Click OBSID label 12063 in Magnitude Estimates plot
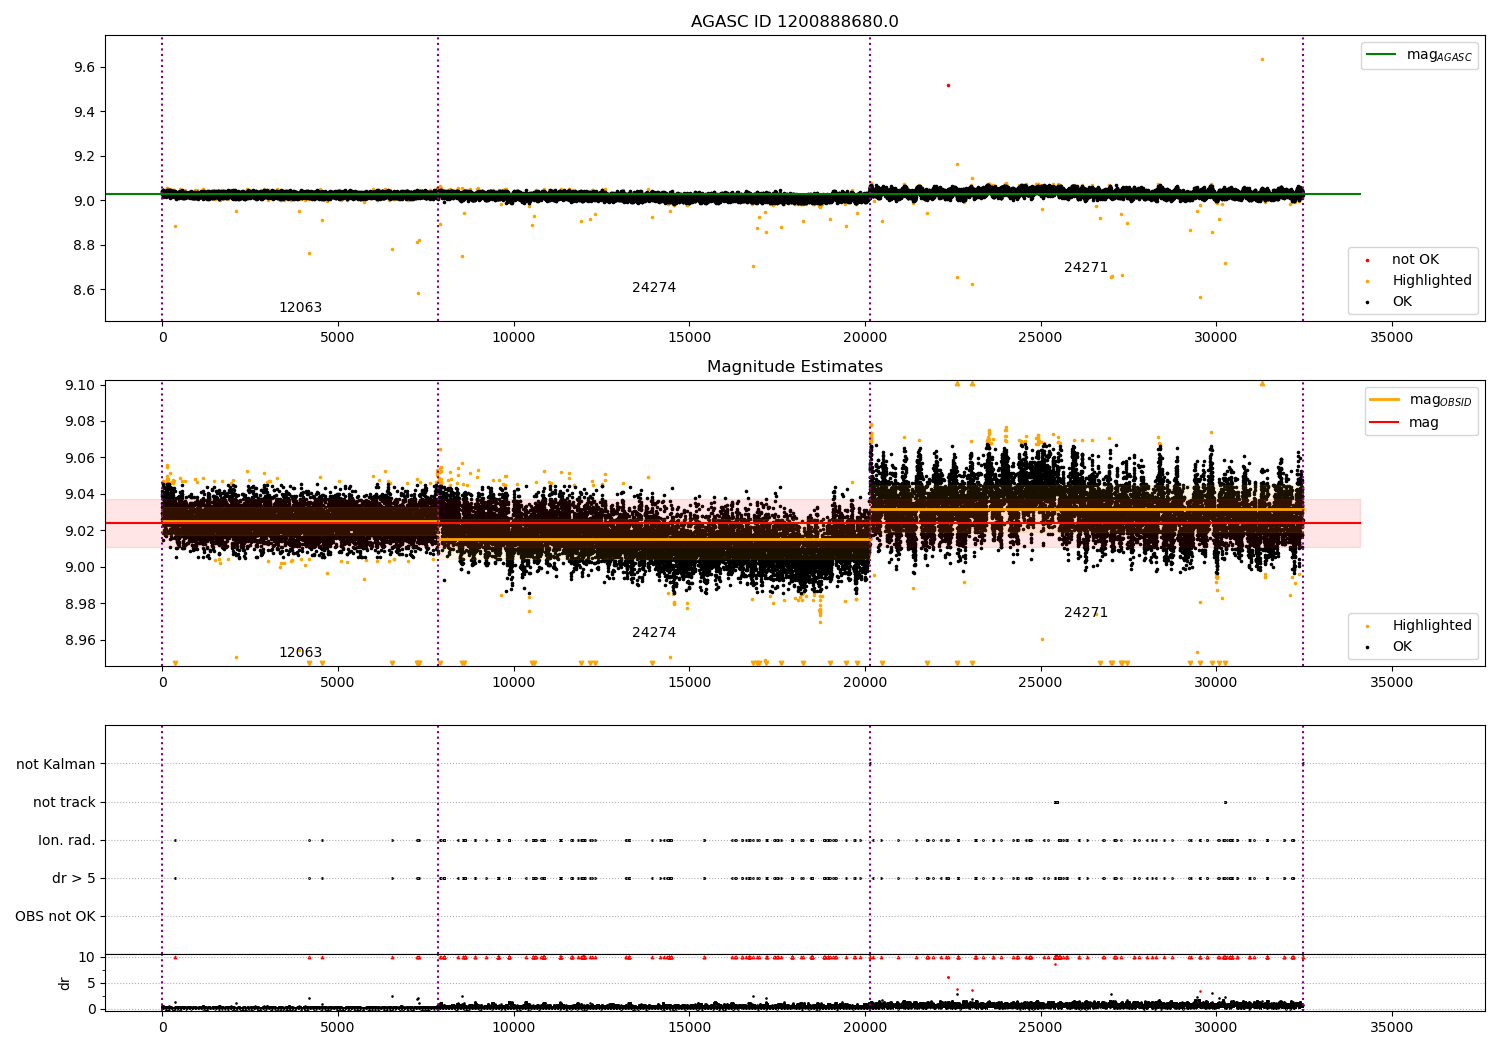This screenshot has width=1500, height=1050. tap(300, 653)
